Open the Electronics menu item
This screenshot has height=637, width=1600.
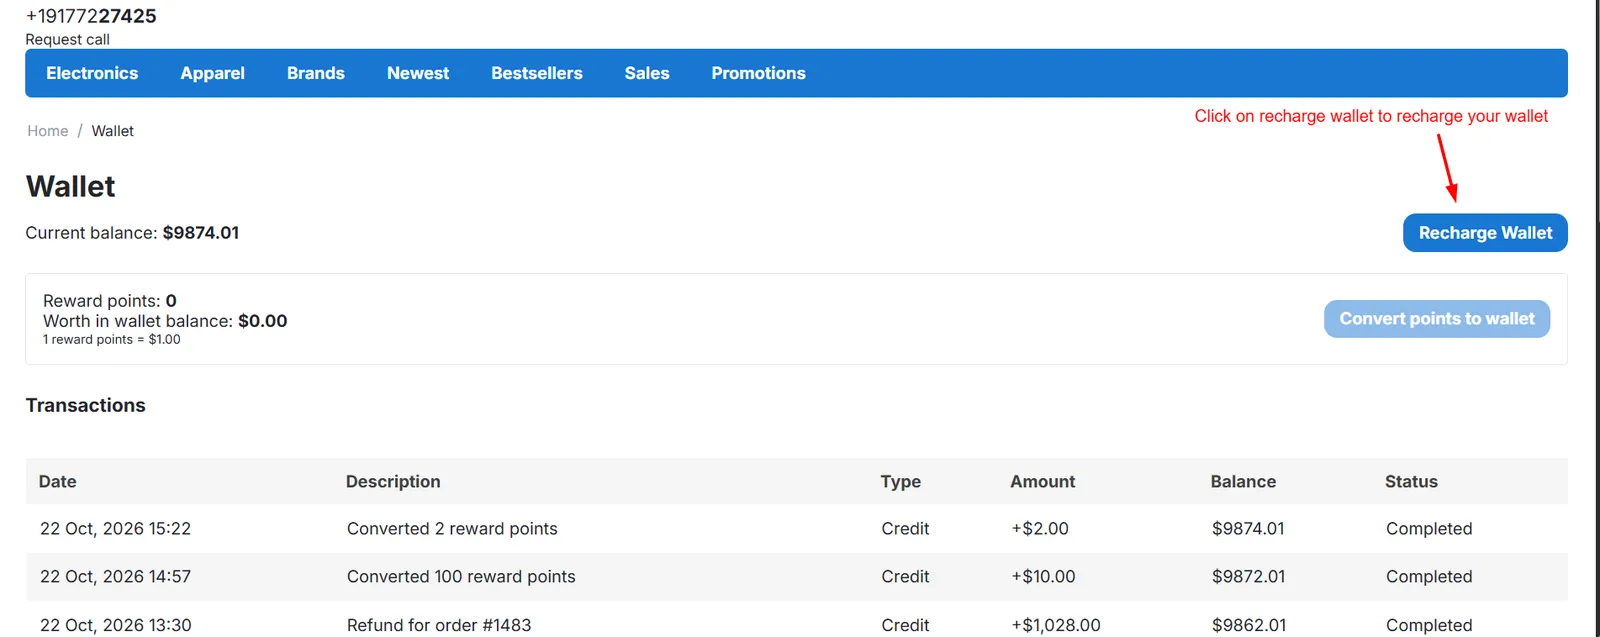coord(92,73)
